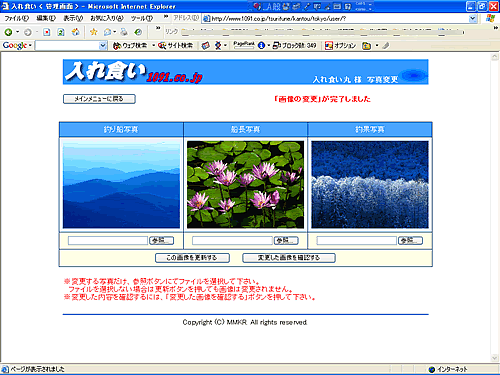Click the page icon in address bar

pyautogui.click(x=206, y=19)
